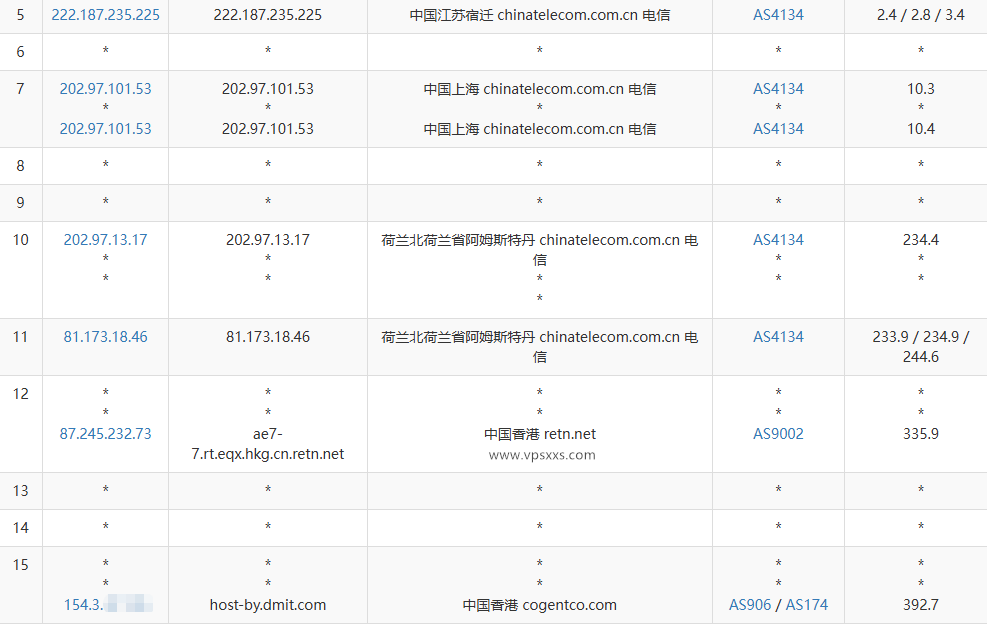Open the 202.97.13.17 IP link
This screenshot has height=624, width=987.
tap(106, 240)
